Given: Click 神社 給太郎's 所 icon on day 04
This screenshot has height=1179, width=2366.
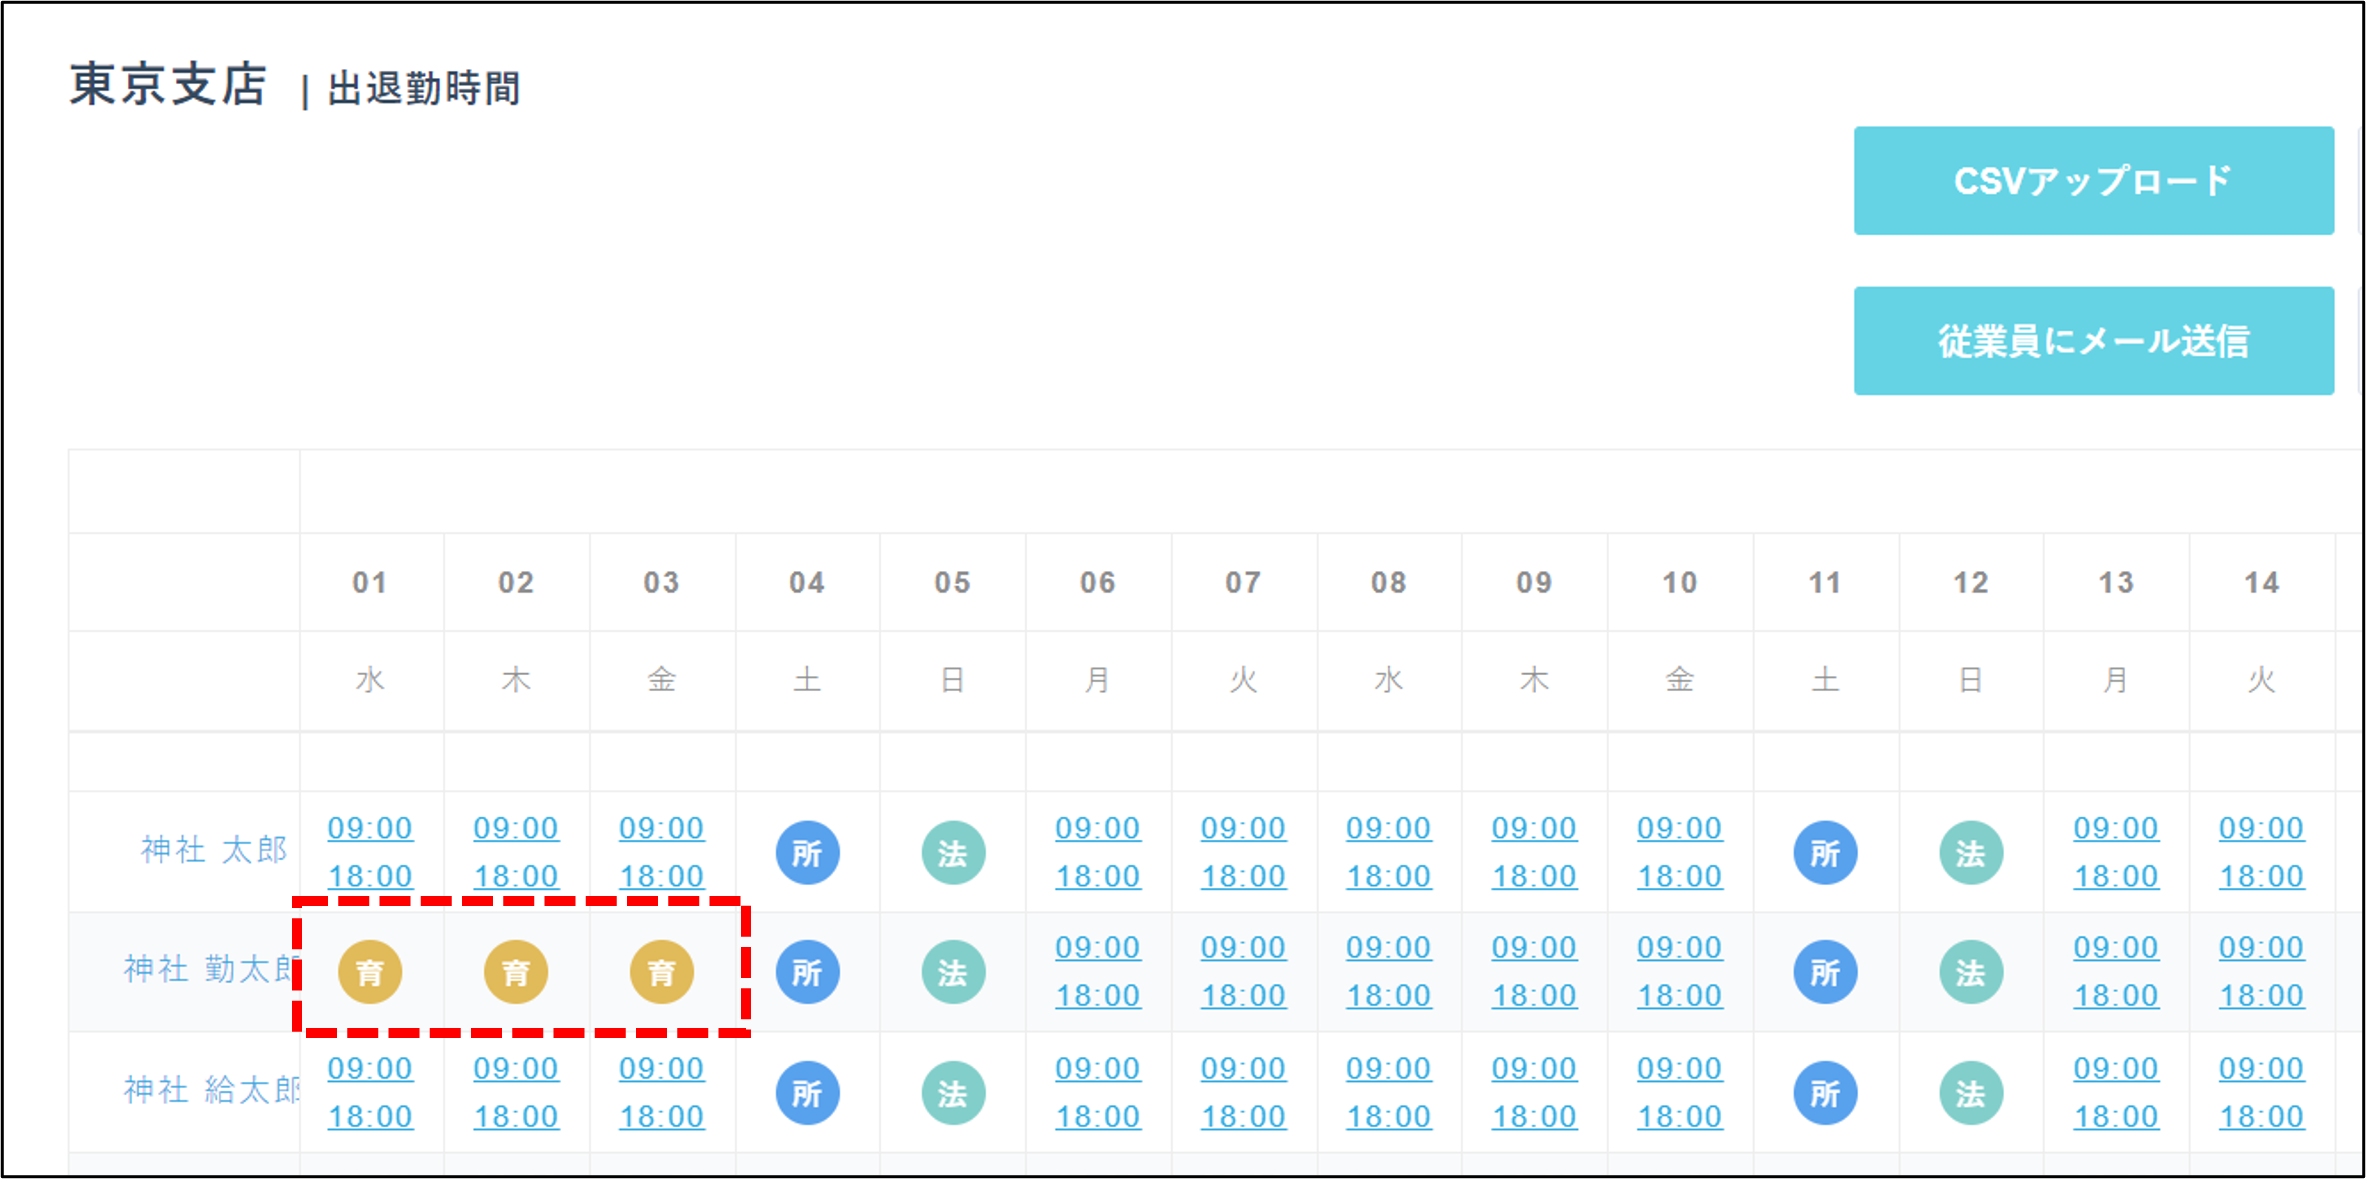Looking at the screenshot, I should click(x=807, y=1093).
